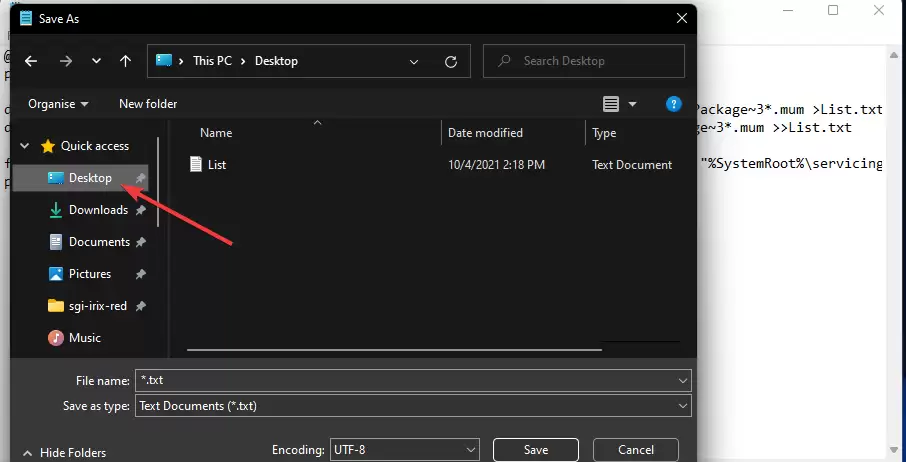Click the navigation pane vertical scrollbar
The width and height of the screenshot is (906, 462).
(158, 182)
